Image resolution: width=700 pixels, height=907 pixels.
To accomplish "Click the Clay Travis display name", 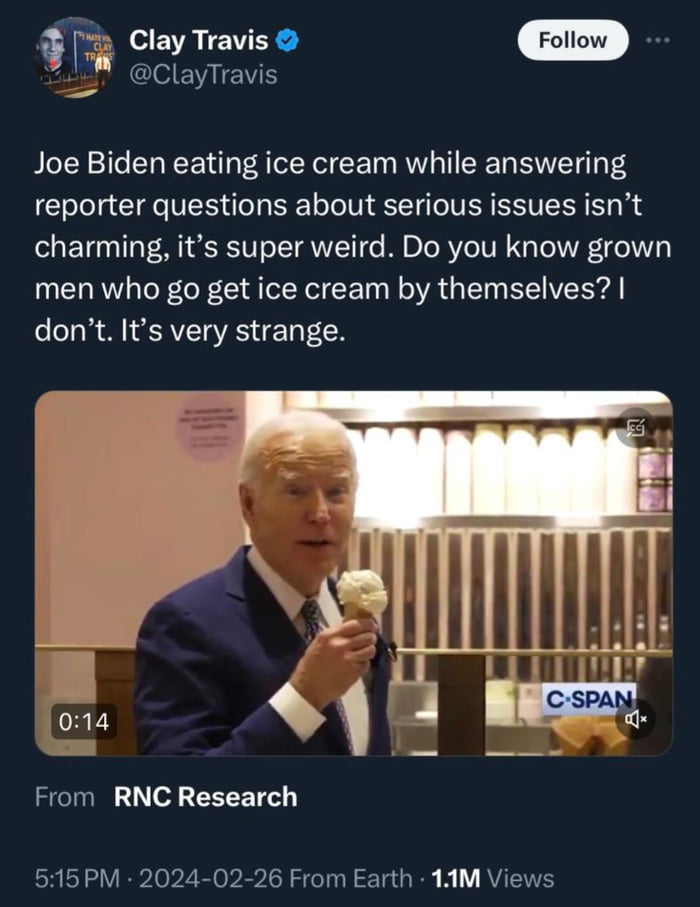I will 200,40.
